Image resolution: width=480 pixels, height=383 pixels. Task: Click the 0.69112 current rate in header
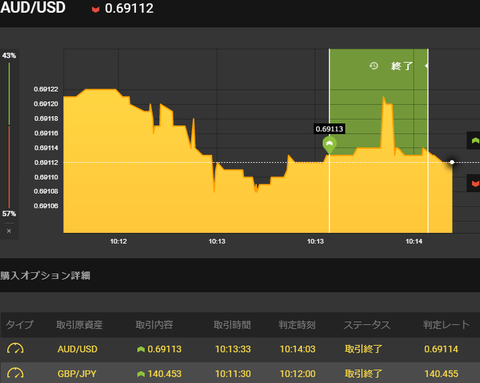(129, 8)
